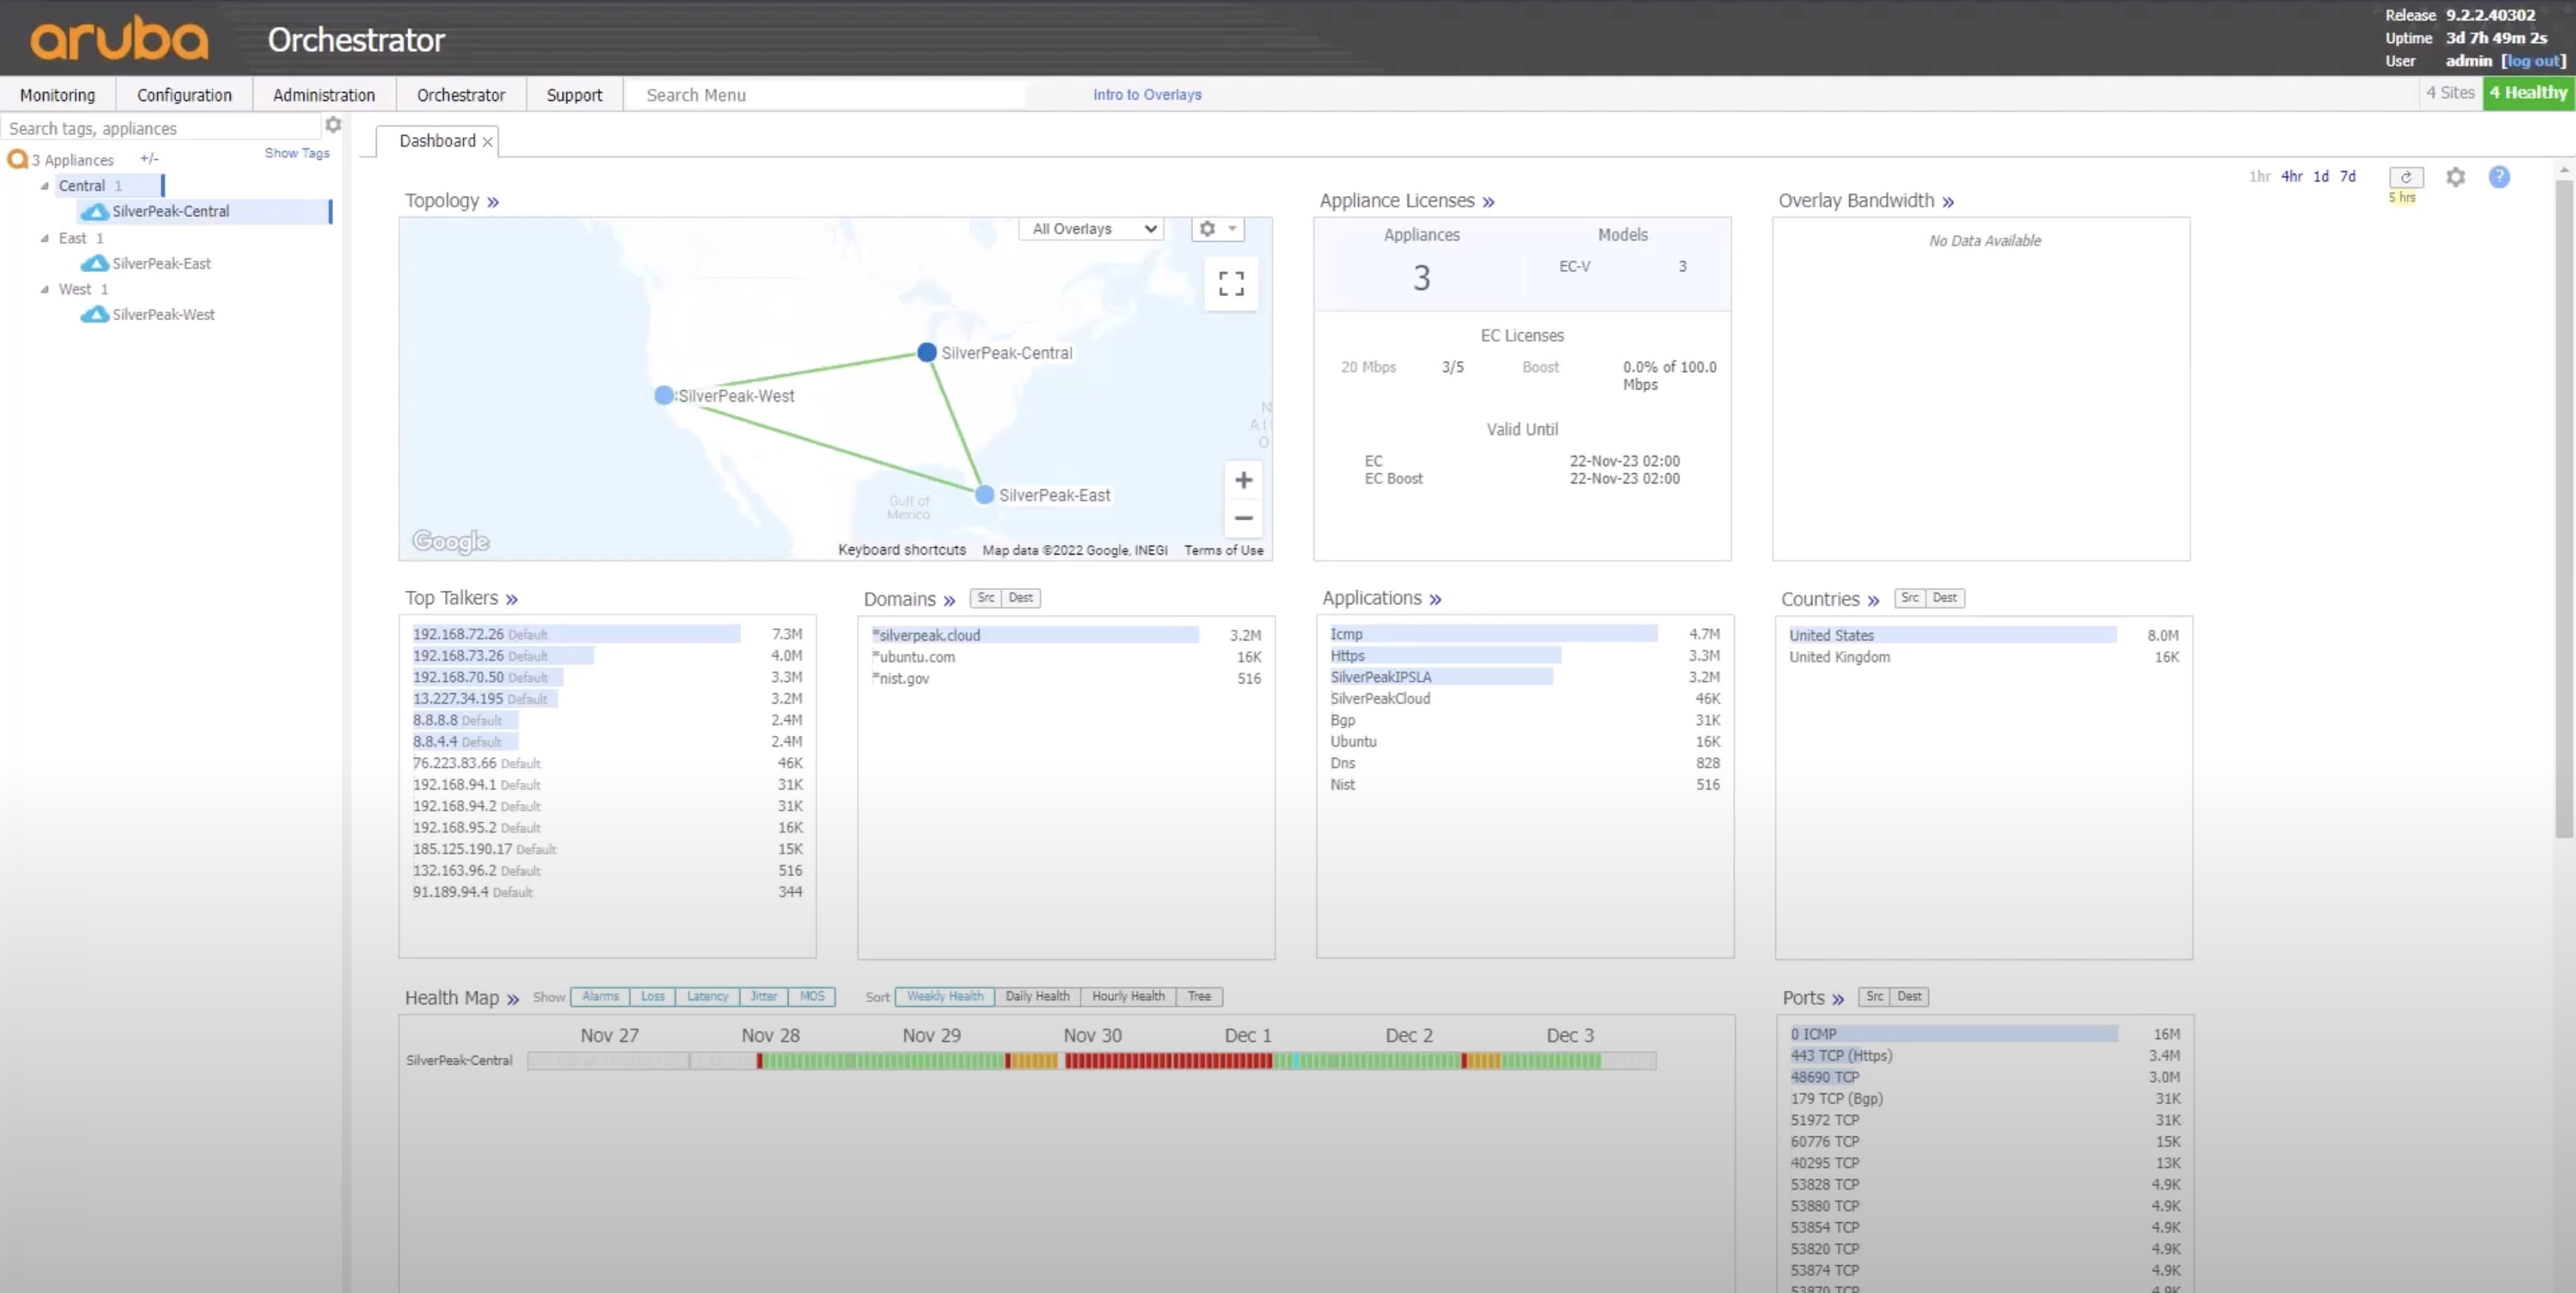Open Appliance Licenses details double-arrow
The image size is (2576, 1293).
[x=1488, y=202]
